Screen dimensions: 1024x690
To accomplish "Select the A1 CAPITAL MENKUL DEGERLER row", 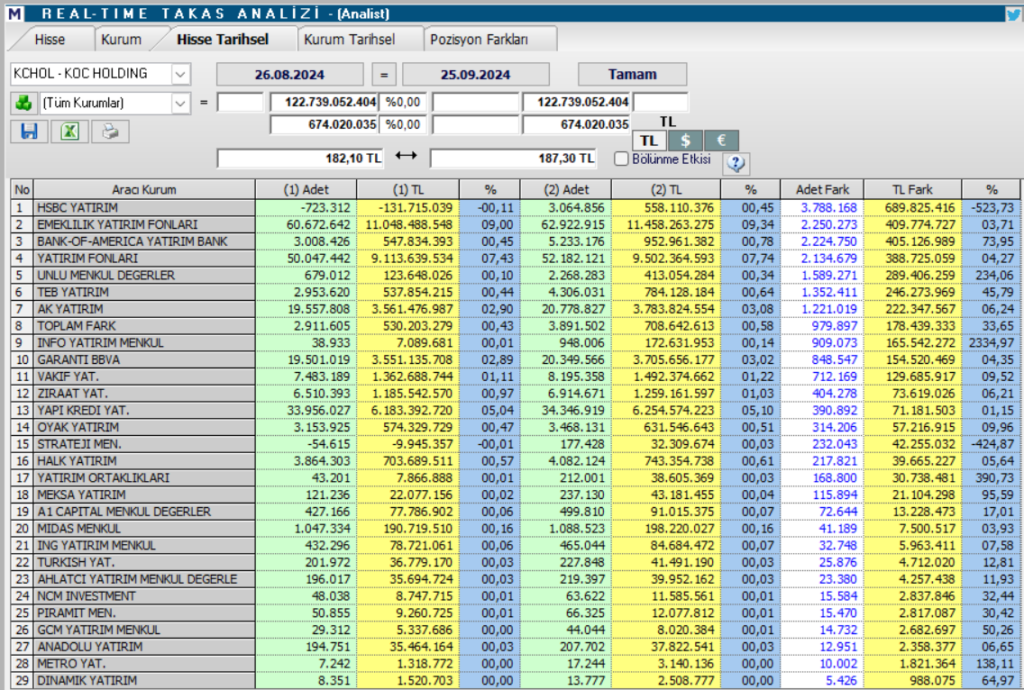I will point(515,512).
